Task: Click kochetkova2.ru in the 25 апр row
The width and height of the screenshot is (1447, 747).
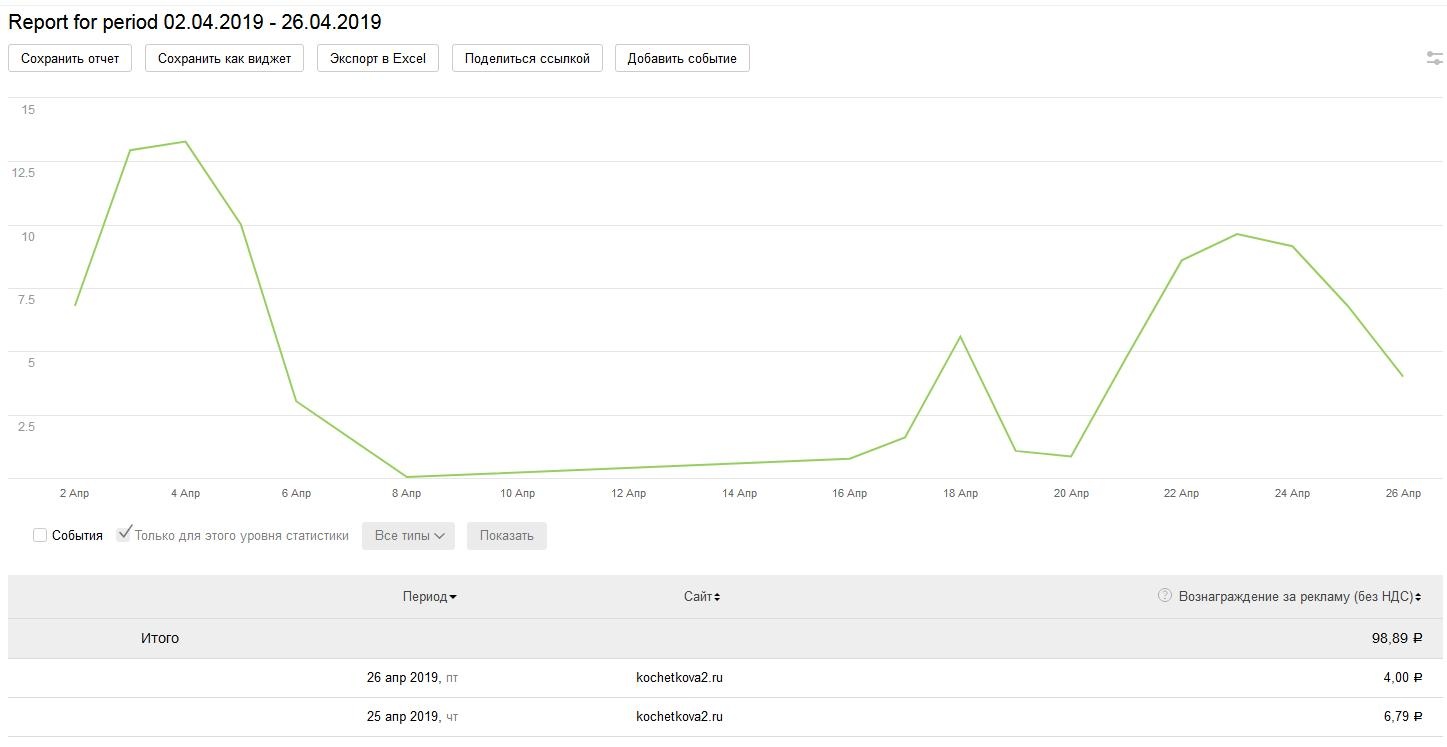Action: (x=679, y=716)
